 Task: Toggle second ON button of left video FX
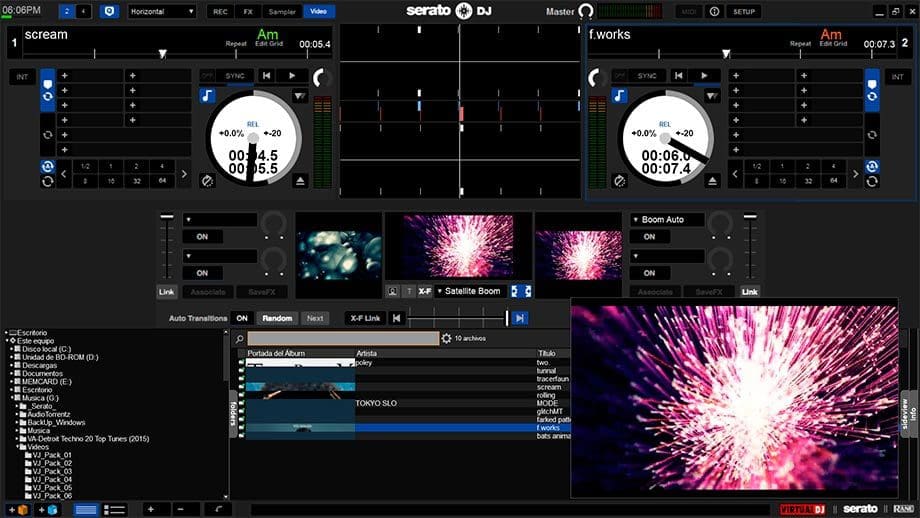pos(202,273)
